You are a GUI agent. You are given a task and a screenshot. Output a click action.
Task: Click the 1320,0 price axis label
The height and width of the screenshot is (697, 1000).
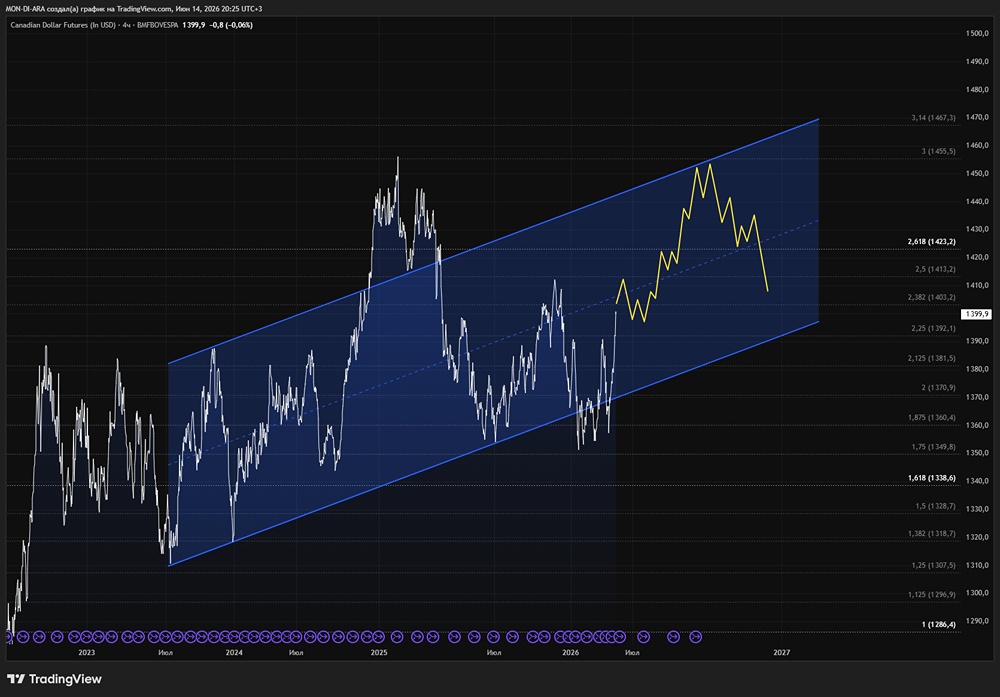[977, 537]
